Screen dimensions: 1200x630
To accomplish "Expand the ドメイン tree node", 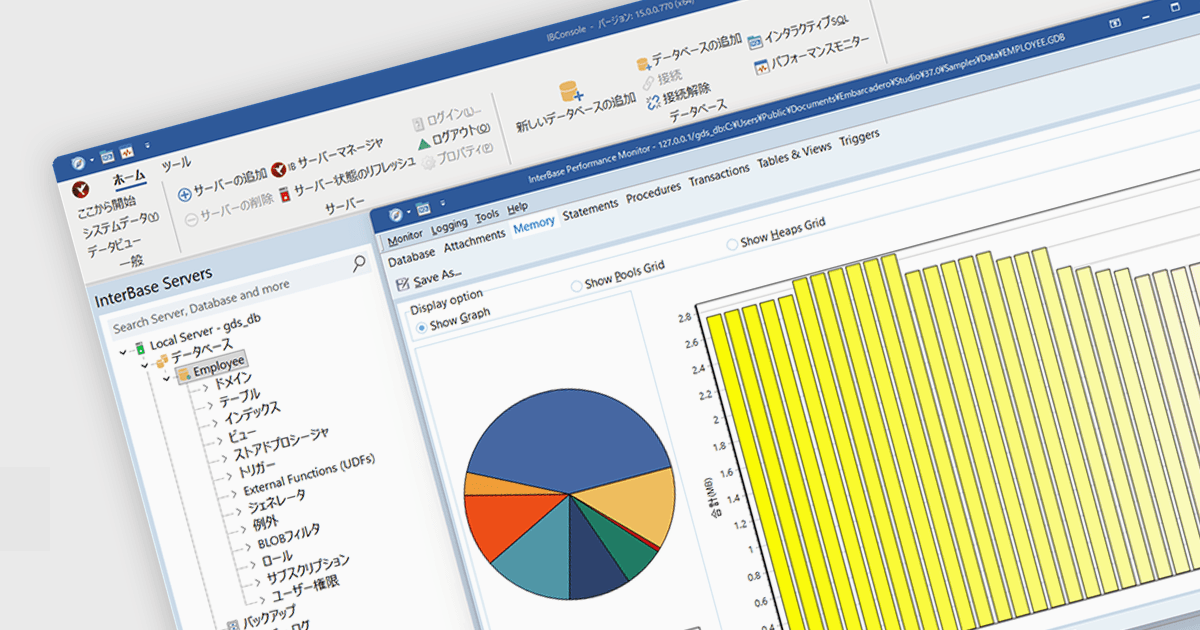I will click(206, 386).
